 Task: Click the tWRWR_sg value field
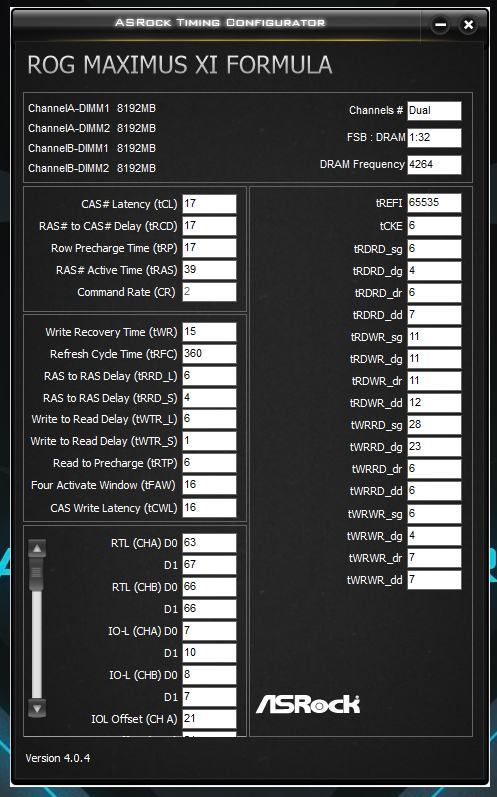pos(434,514)
